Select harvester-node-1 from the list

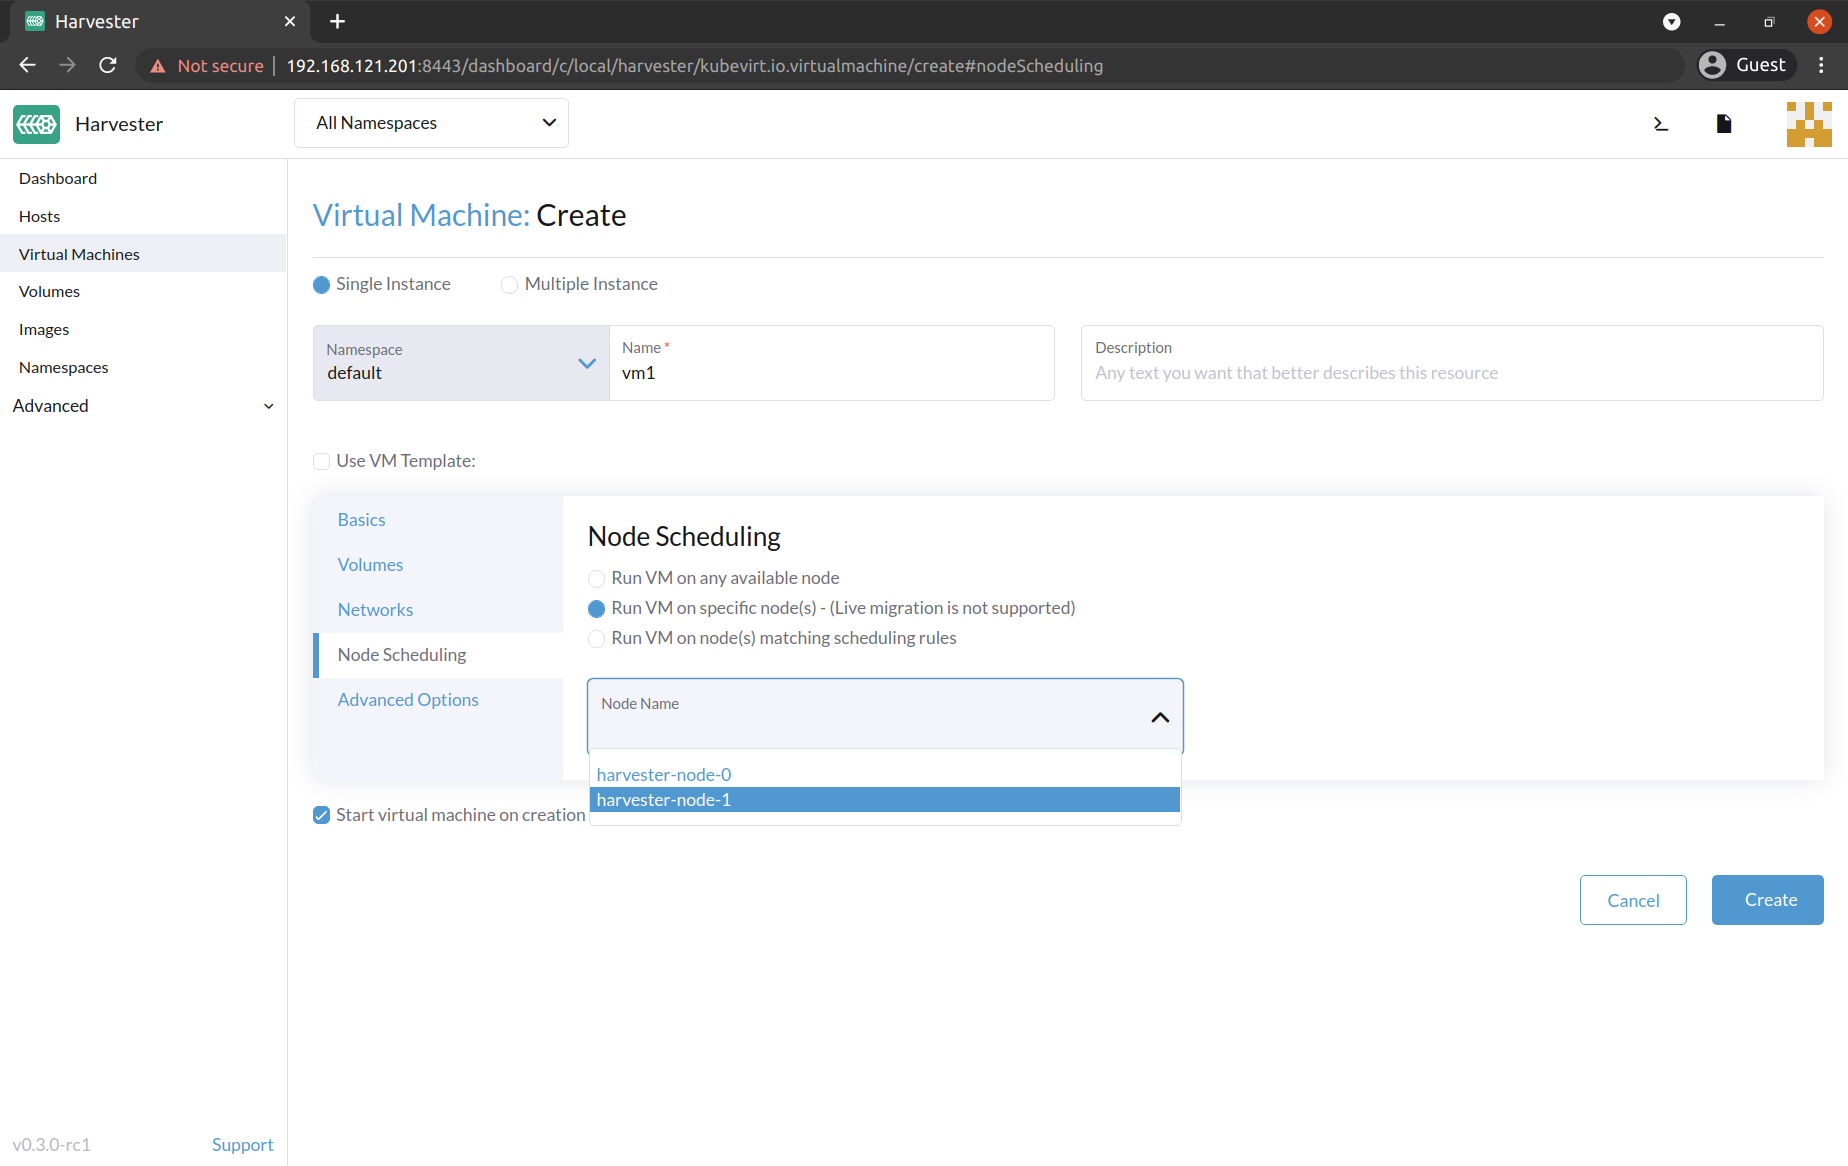coord(885,800)
